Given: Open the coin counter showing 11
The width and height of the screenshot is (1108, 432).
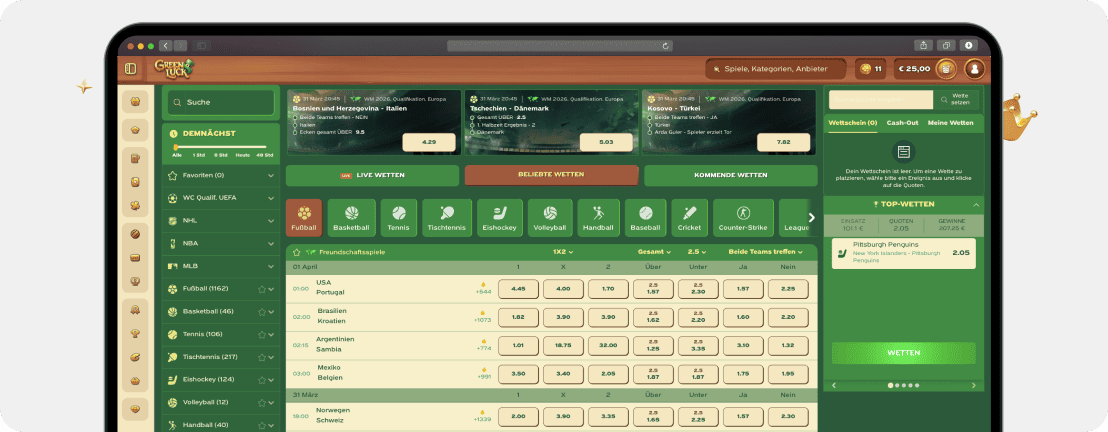Looking at the screenshot, I should 871,69.
